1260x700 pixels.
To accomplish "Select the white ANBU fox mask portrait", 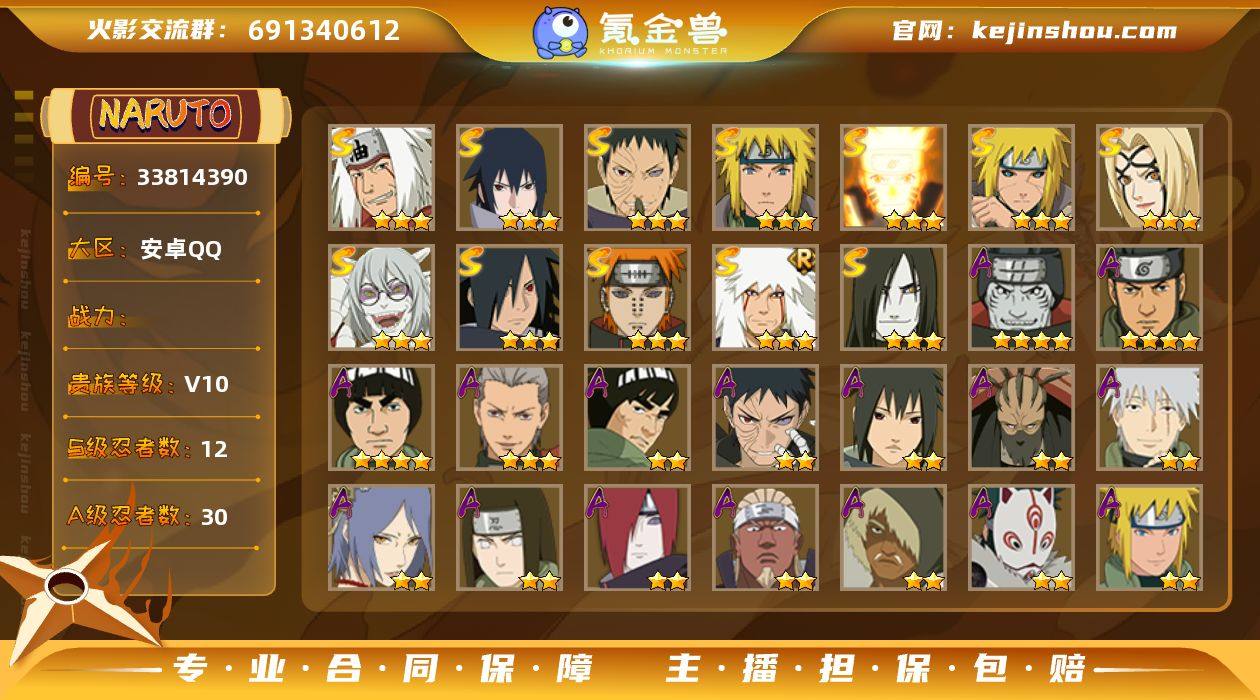I will (x=1022, y=538).
